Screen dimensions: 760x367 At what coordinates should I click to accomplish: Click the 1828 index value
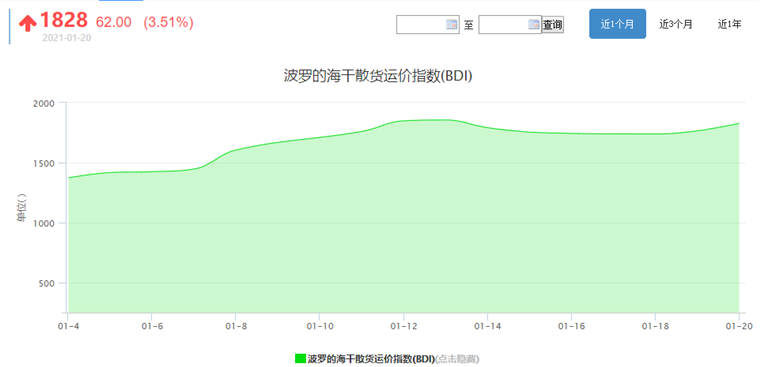(63, 20)
